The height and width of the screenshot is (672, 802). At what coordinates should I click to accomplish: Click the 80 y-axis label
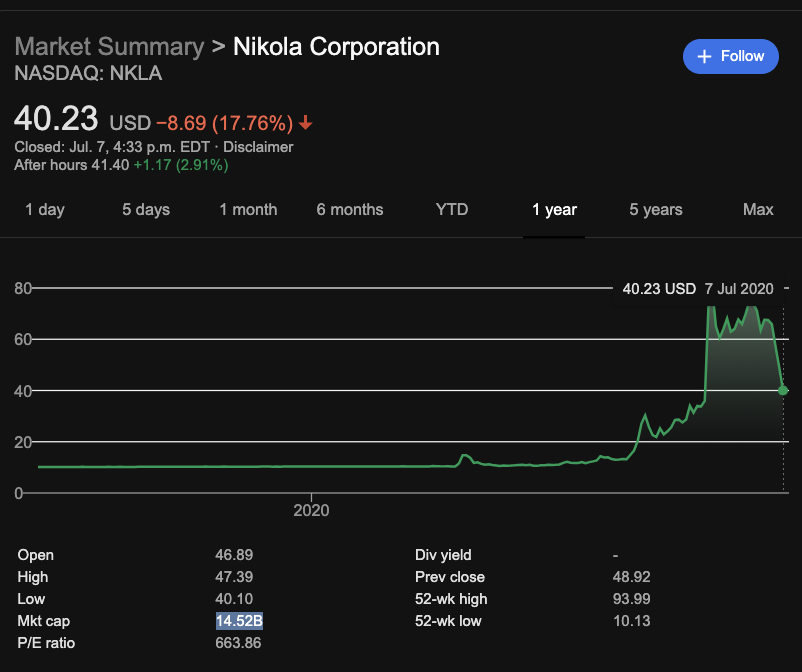[x=23, y=288]
